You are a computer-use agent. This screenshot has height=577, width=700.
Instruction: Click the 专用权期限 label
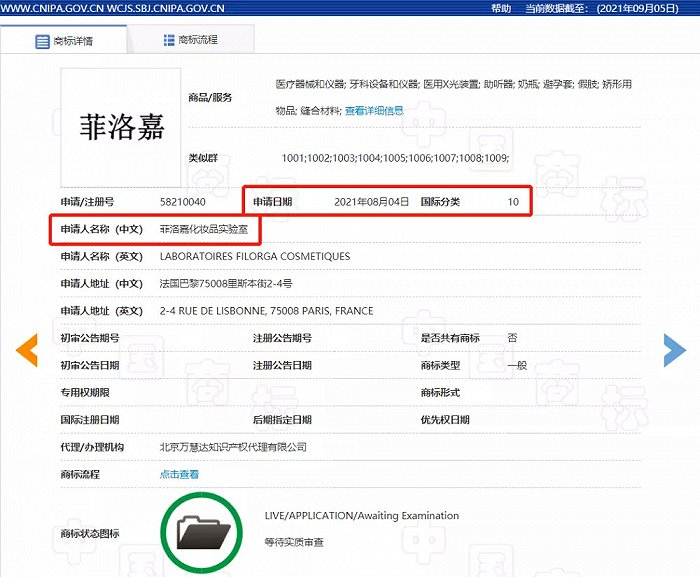click(85, 393)
